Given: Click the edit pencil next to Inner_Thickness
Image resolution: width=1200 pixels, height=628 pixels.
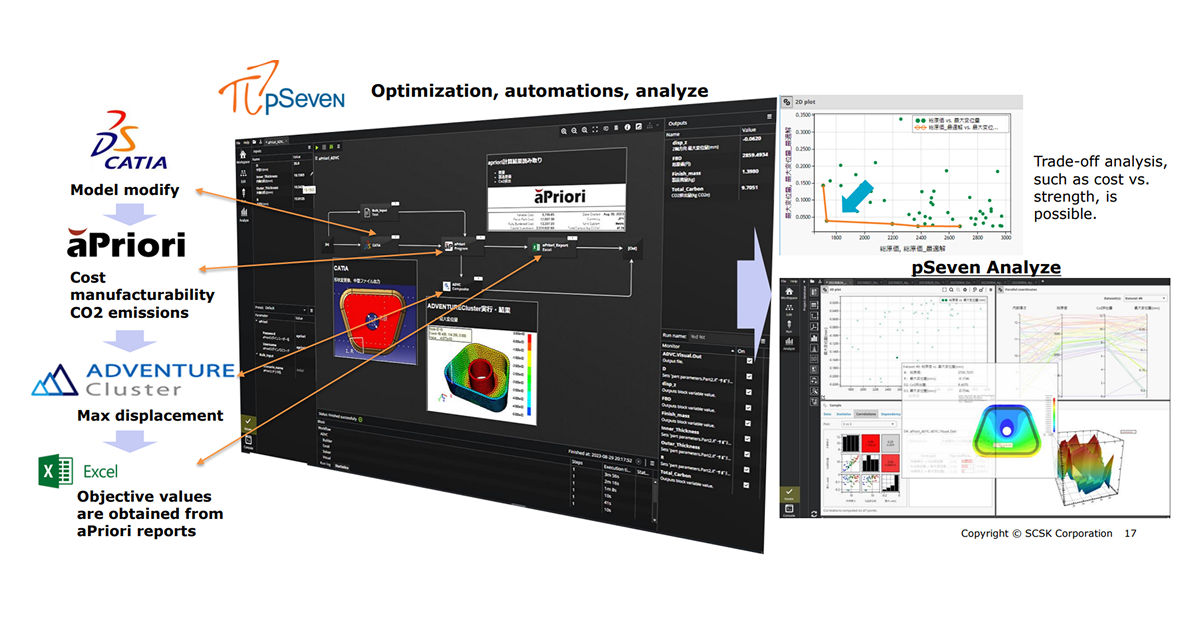Looking at the screenshot, I should tap(311, 174).
